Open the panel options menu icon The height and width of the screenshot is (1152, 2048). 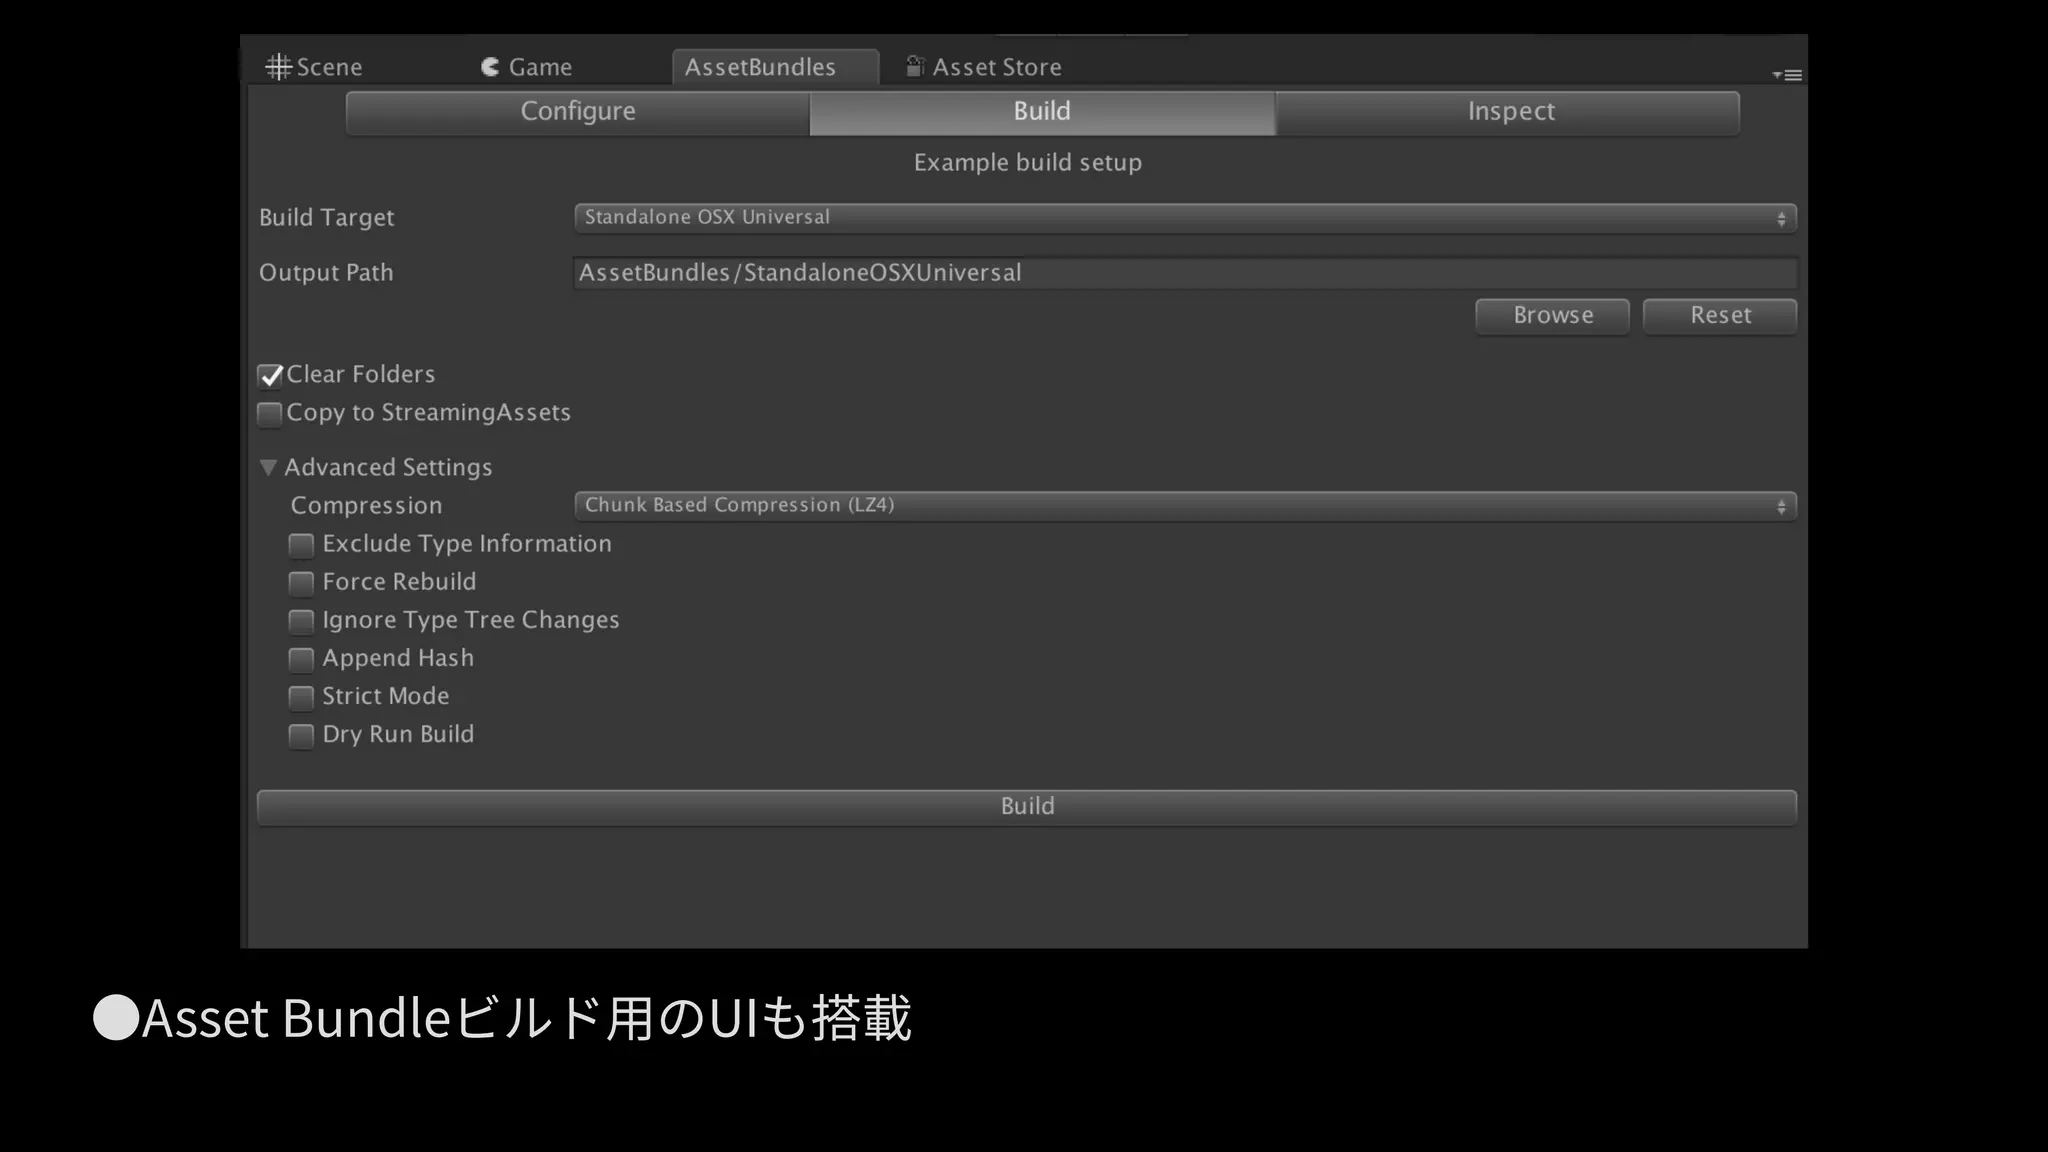tap(1787, 75)
